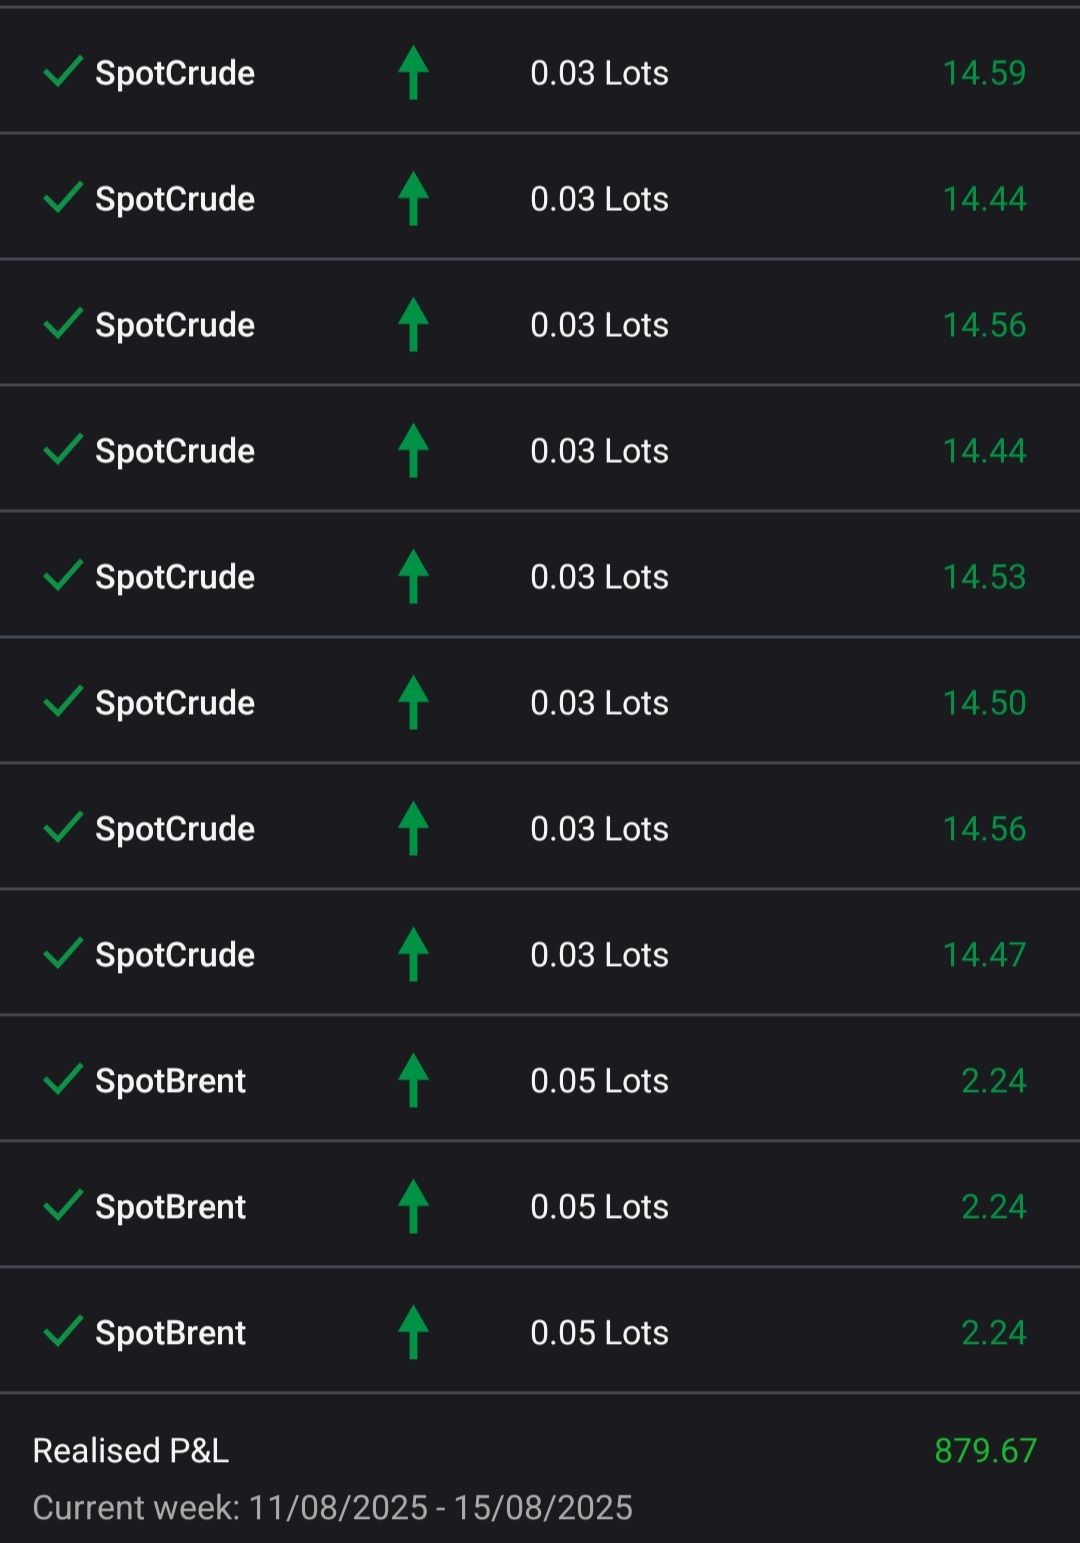The image size is (1080, 1543).
Task: Tap the buy arrow in the 14.50 row
Action: coord(413,702)
